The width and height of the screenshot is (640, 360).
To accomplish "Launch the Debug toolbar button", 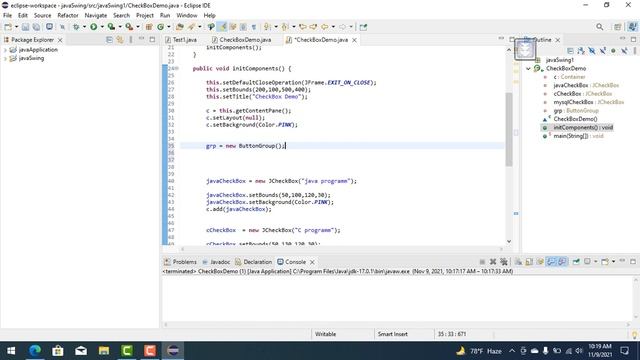I will [76, 27].
